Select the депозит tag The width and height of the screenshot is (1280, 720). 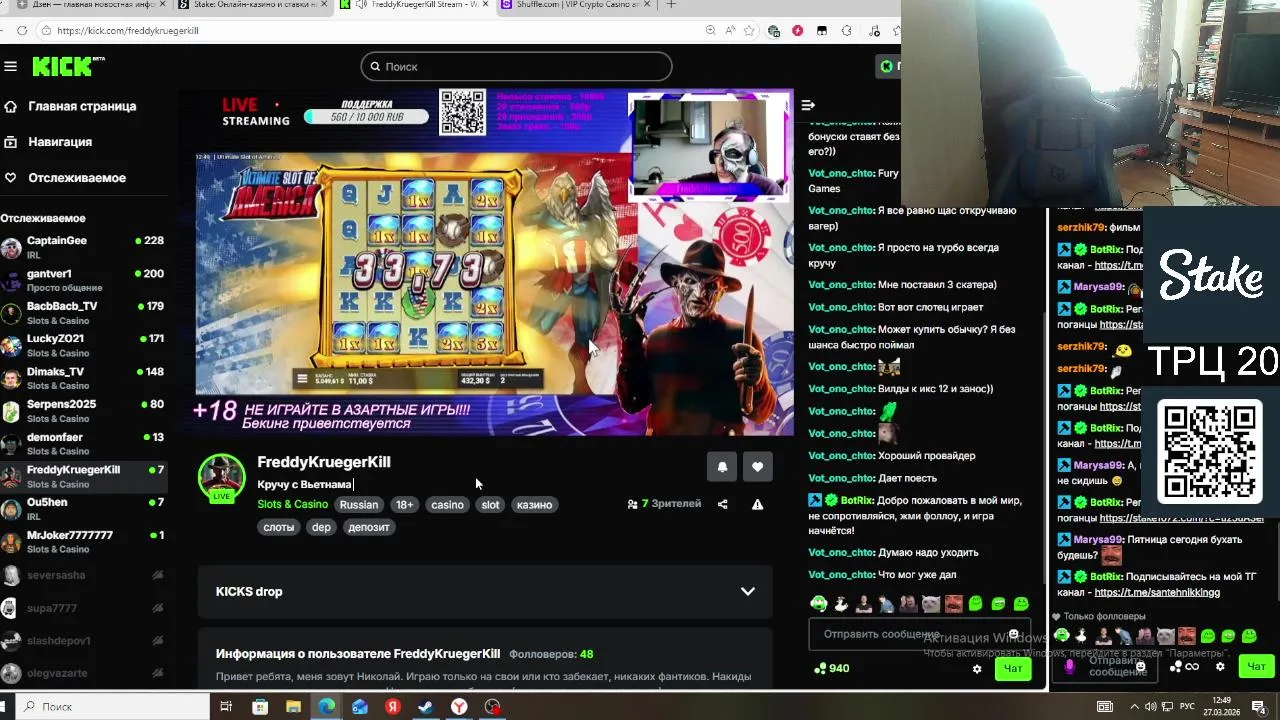pos(369,527)
